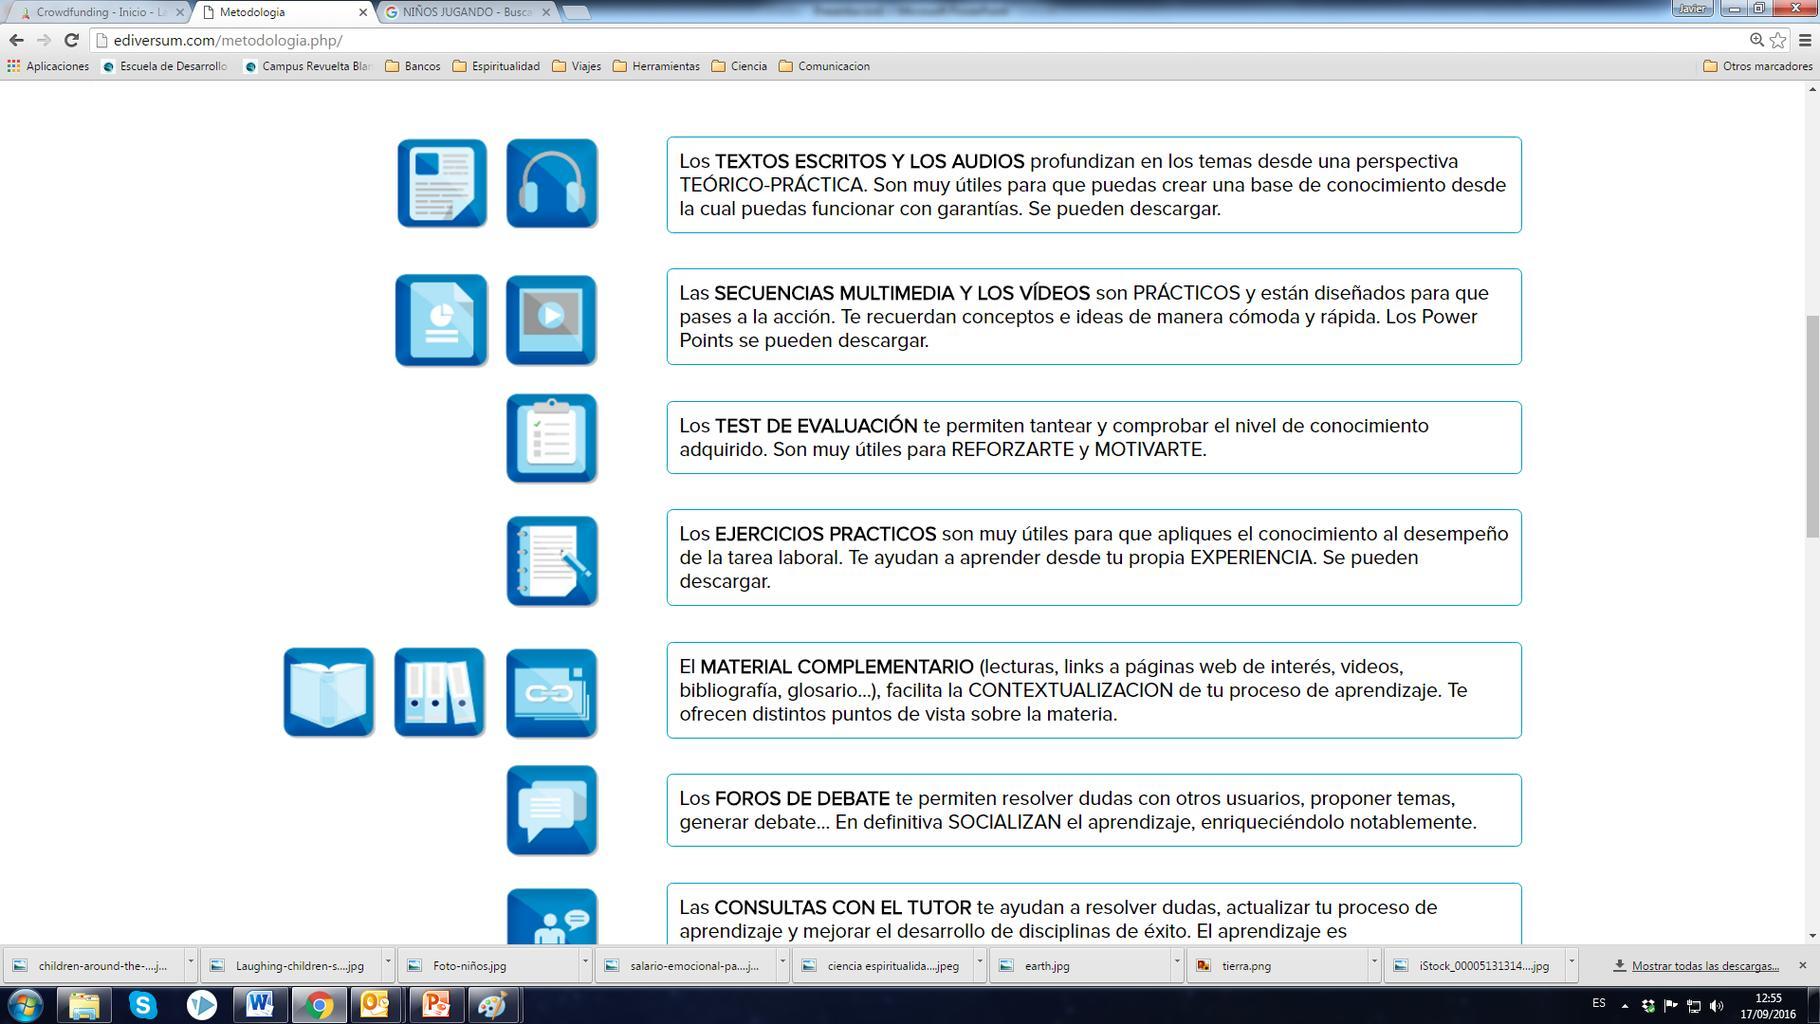
Task: Select the open book readings icon
Action: [x=328, y=692]
